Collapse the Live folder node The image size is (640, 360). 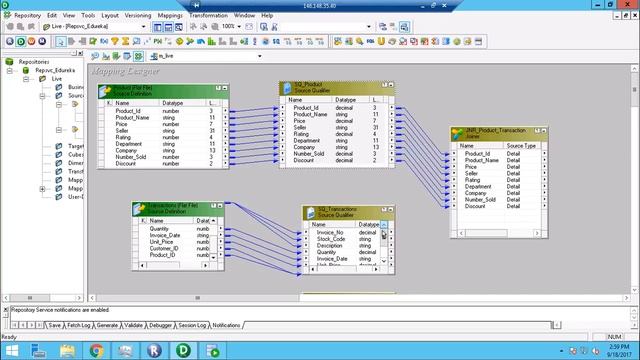click(x=26, y=78)
